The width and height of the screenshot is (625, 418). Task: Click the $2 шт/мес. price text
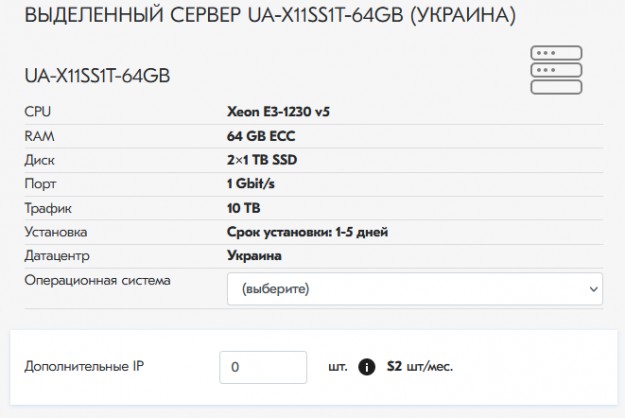421,367
